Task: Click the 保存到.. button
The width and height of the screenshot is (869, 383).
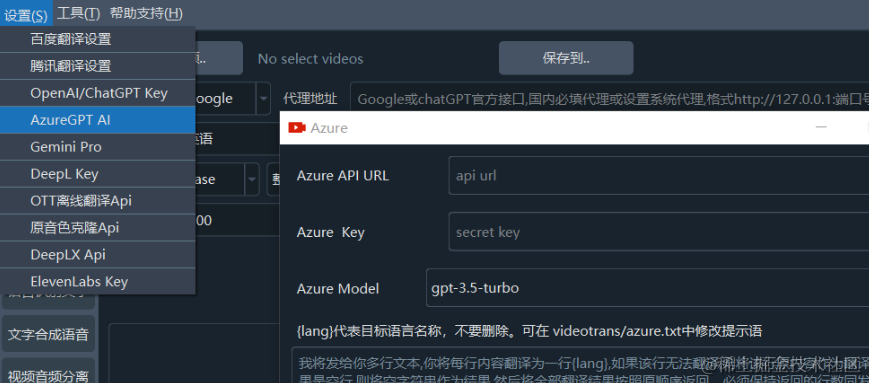Action: (566, 58)
